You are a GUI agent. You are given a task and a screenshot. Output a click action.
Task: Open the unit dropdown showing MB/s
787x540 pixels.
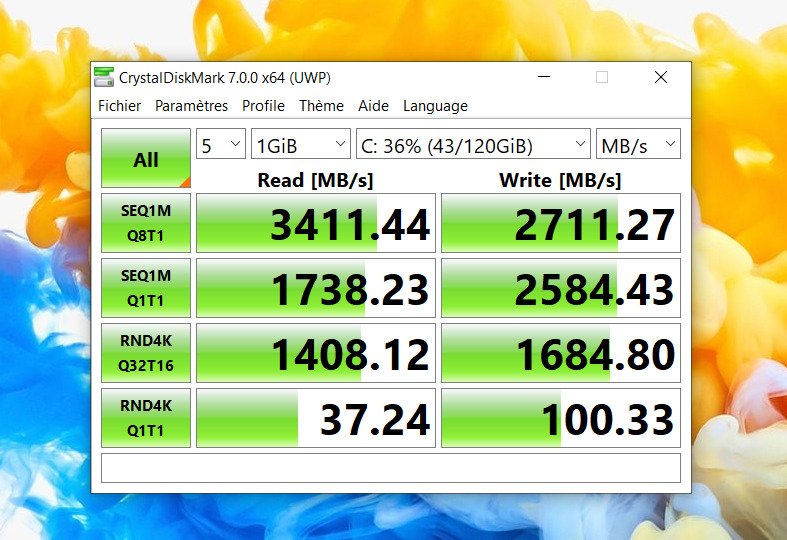638,144
